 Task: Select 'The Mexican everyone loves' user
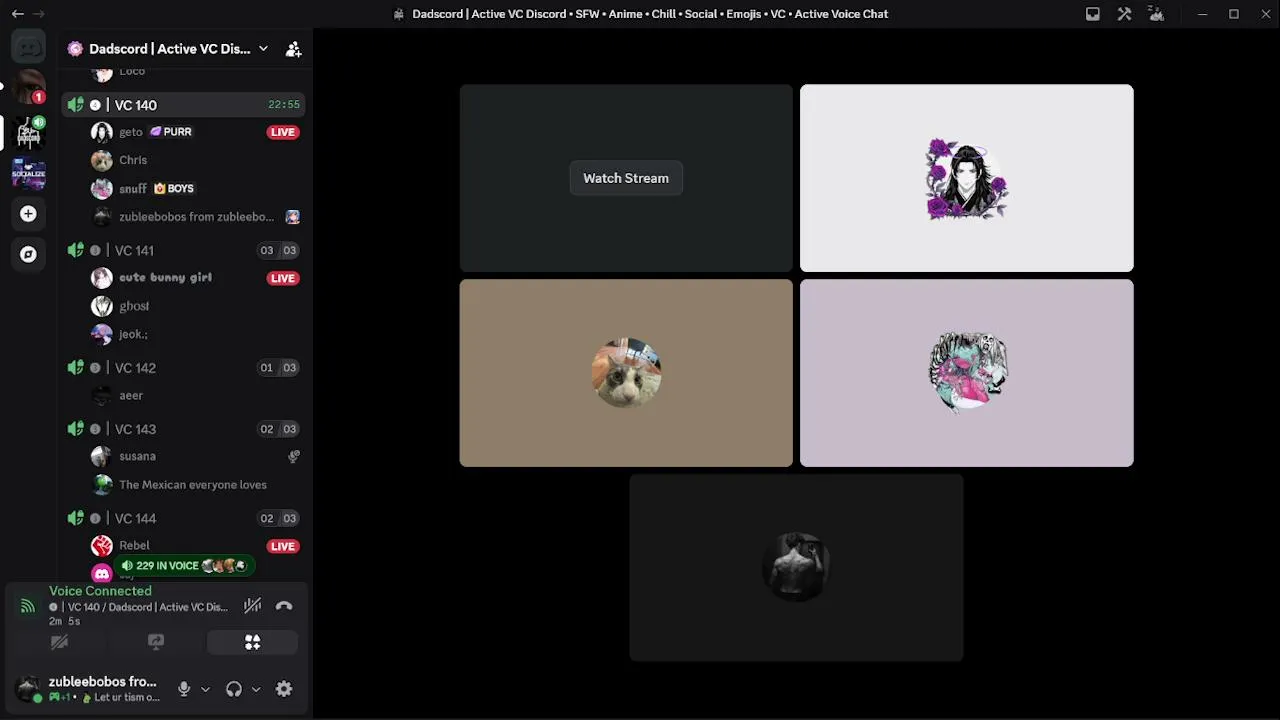(x=196, y=485)
